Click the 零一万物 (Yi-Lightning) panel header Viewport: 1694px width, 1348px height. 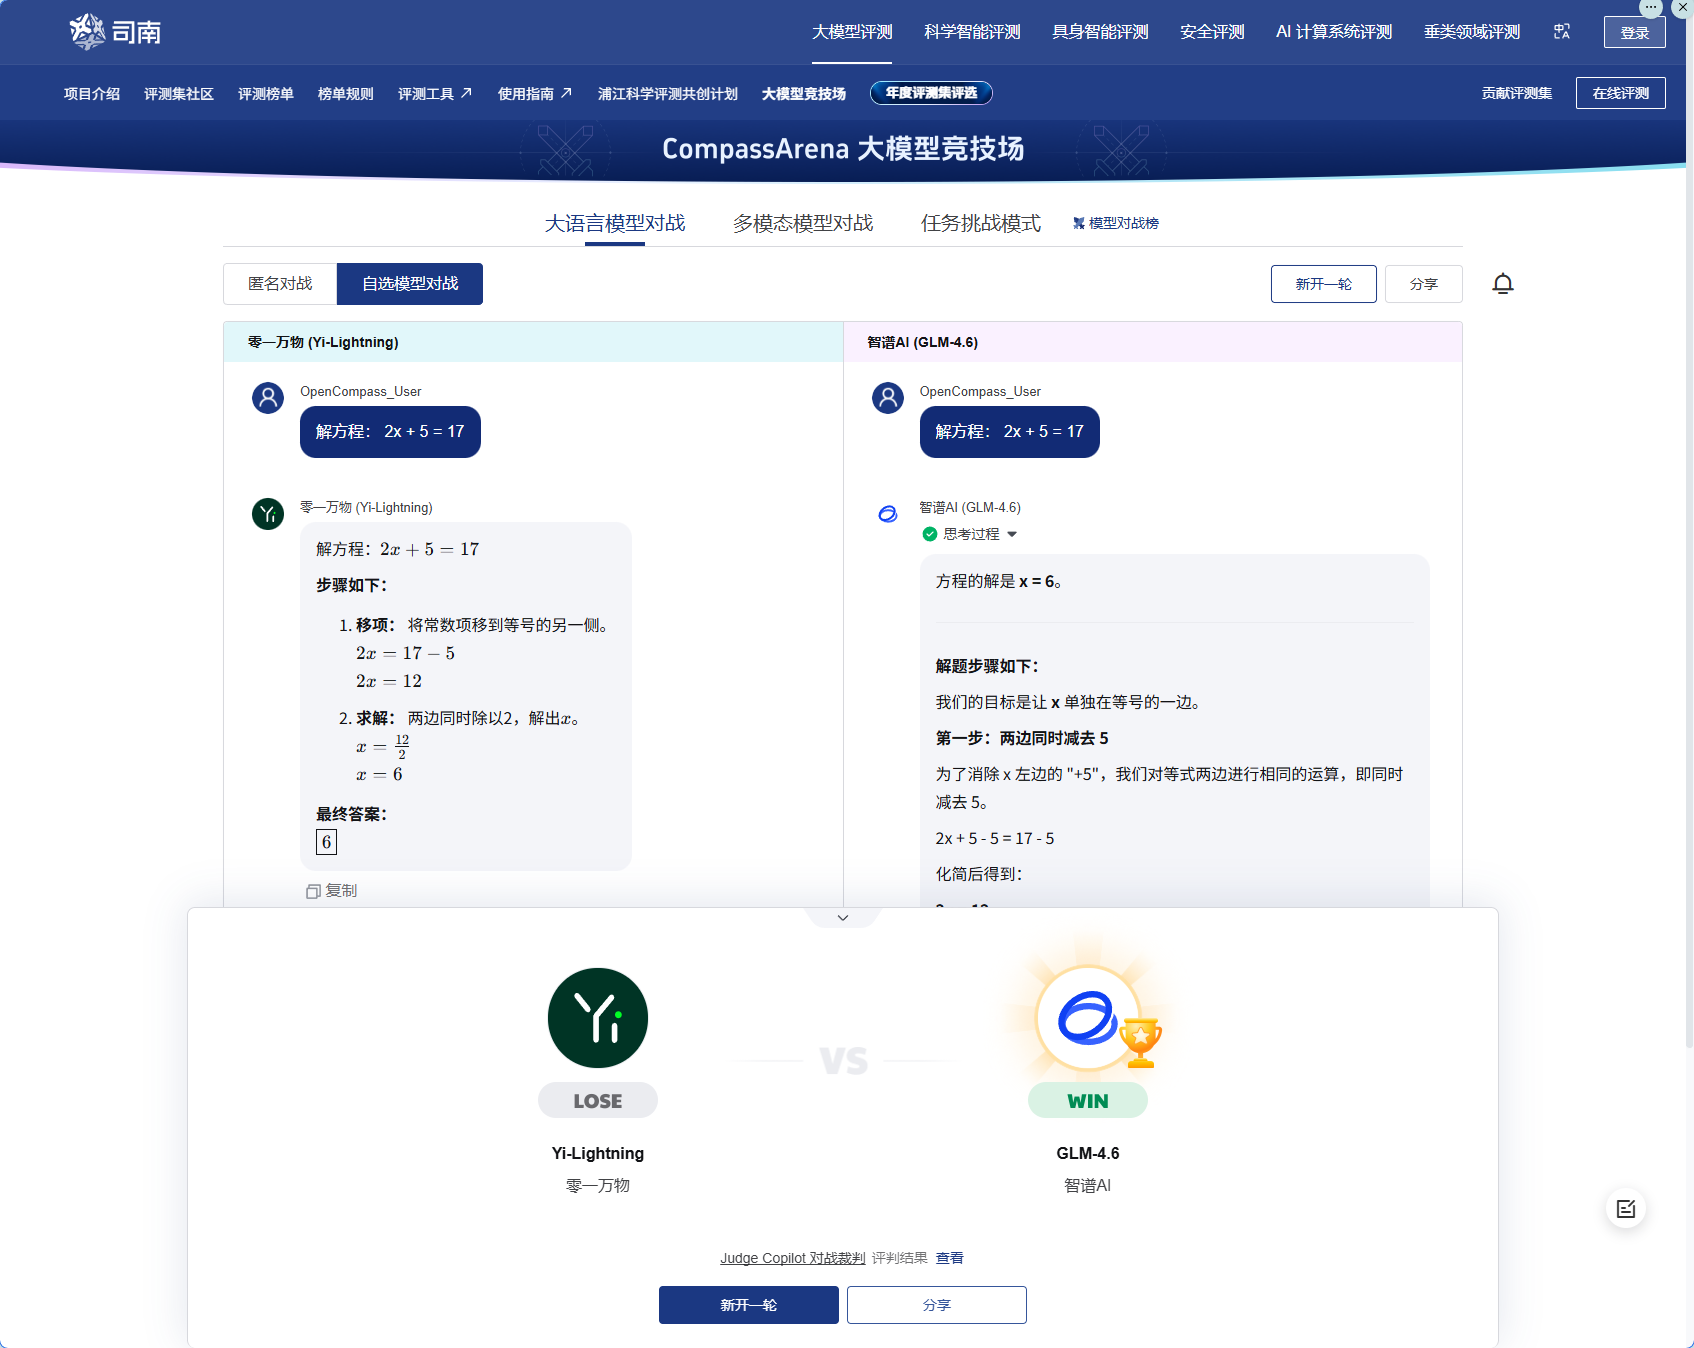click(533, 342)
